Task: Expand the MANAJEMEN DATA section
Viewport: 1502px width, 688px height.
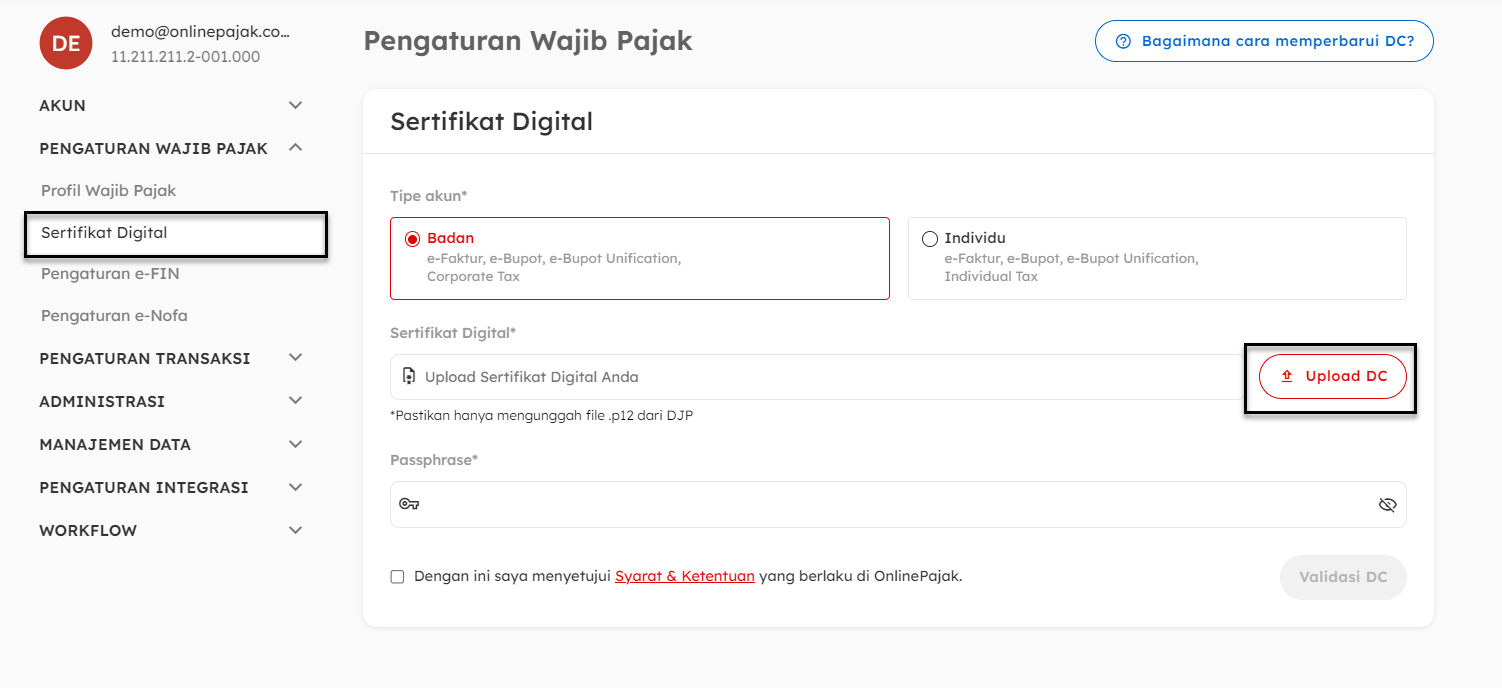Action: click(295, 444)
